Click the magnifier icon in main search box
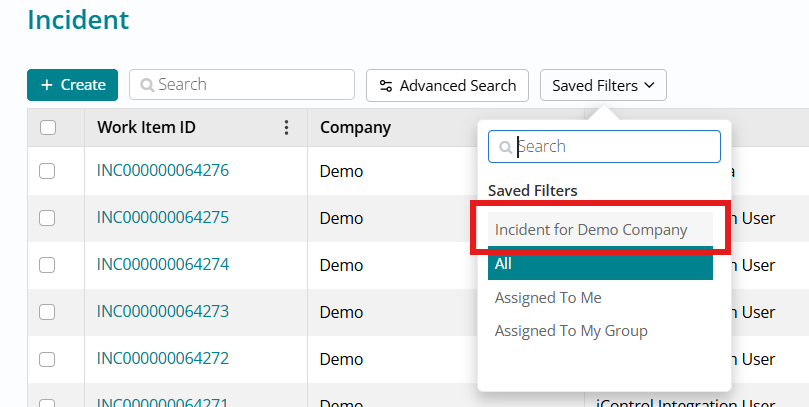The height and width of the screenshot is (407, 809). pyautogui.click(x=146, y=86)
